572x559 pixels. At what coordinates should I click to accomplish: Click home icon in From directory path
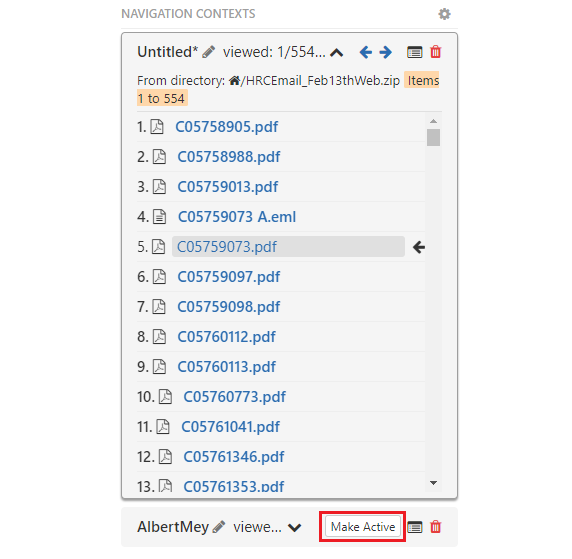234,80
